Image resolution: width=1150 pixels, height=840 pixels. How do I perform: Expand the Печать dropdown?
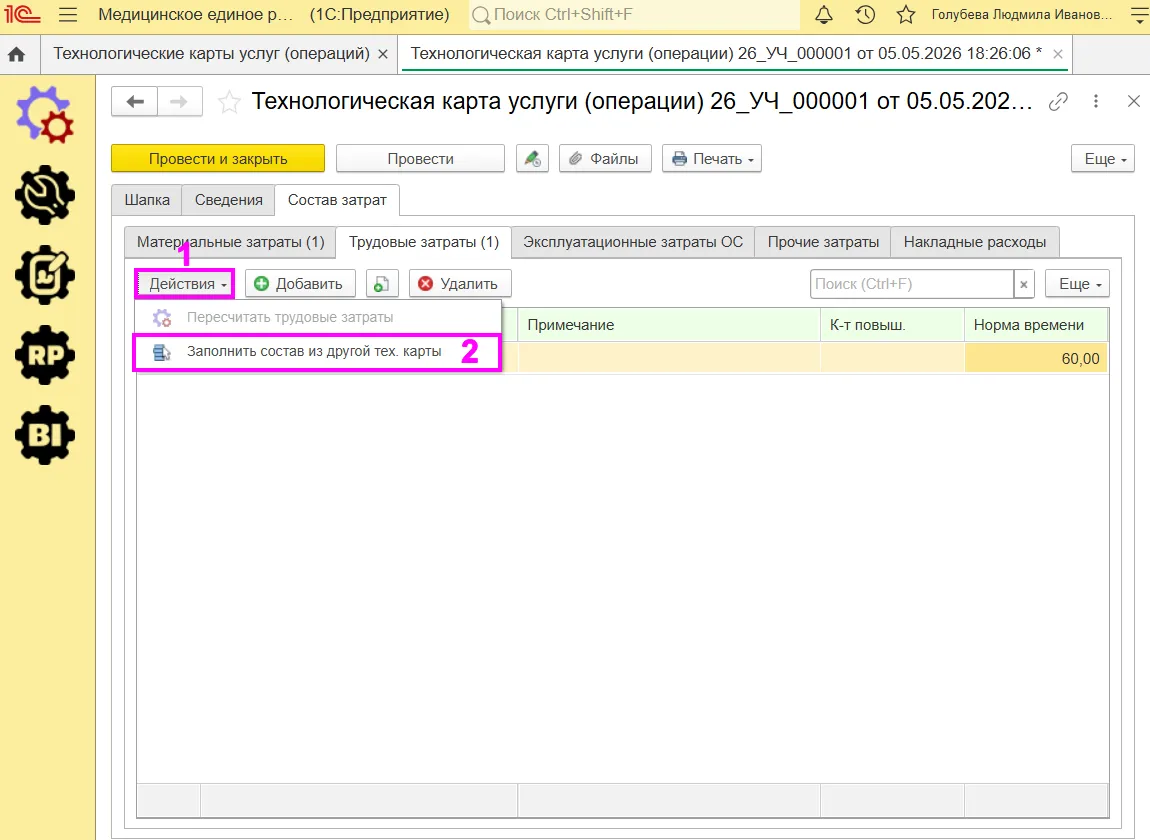point(711,158)
